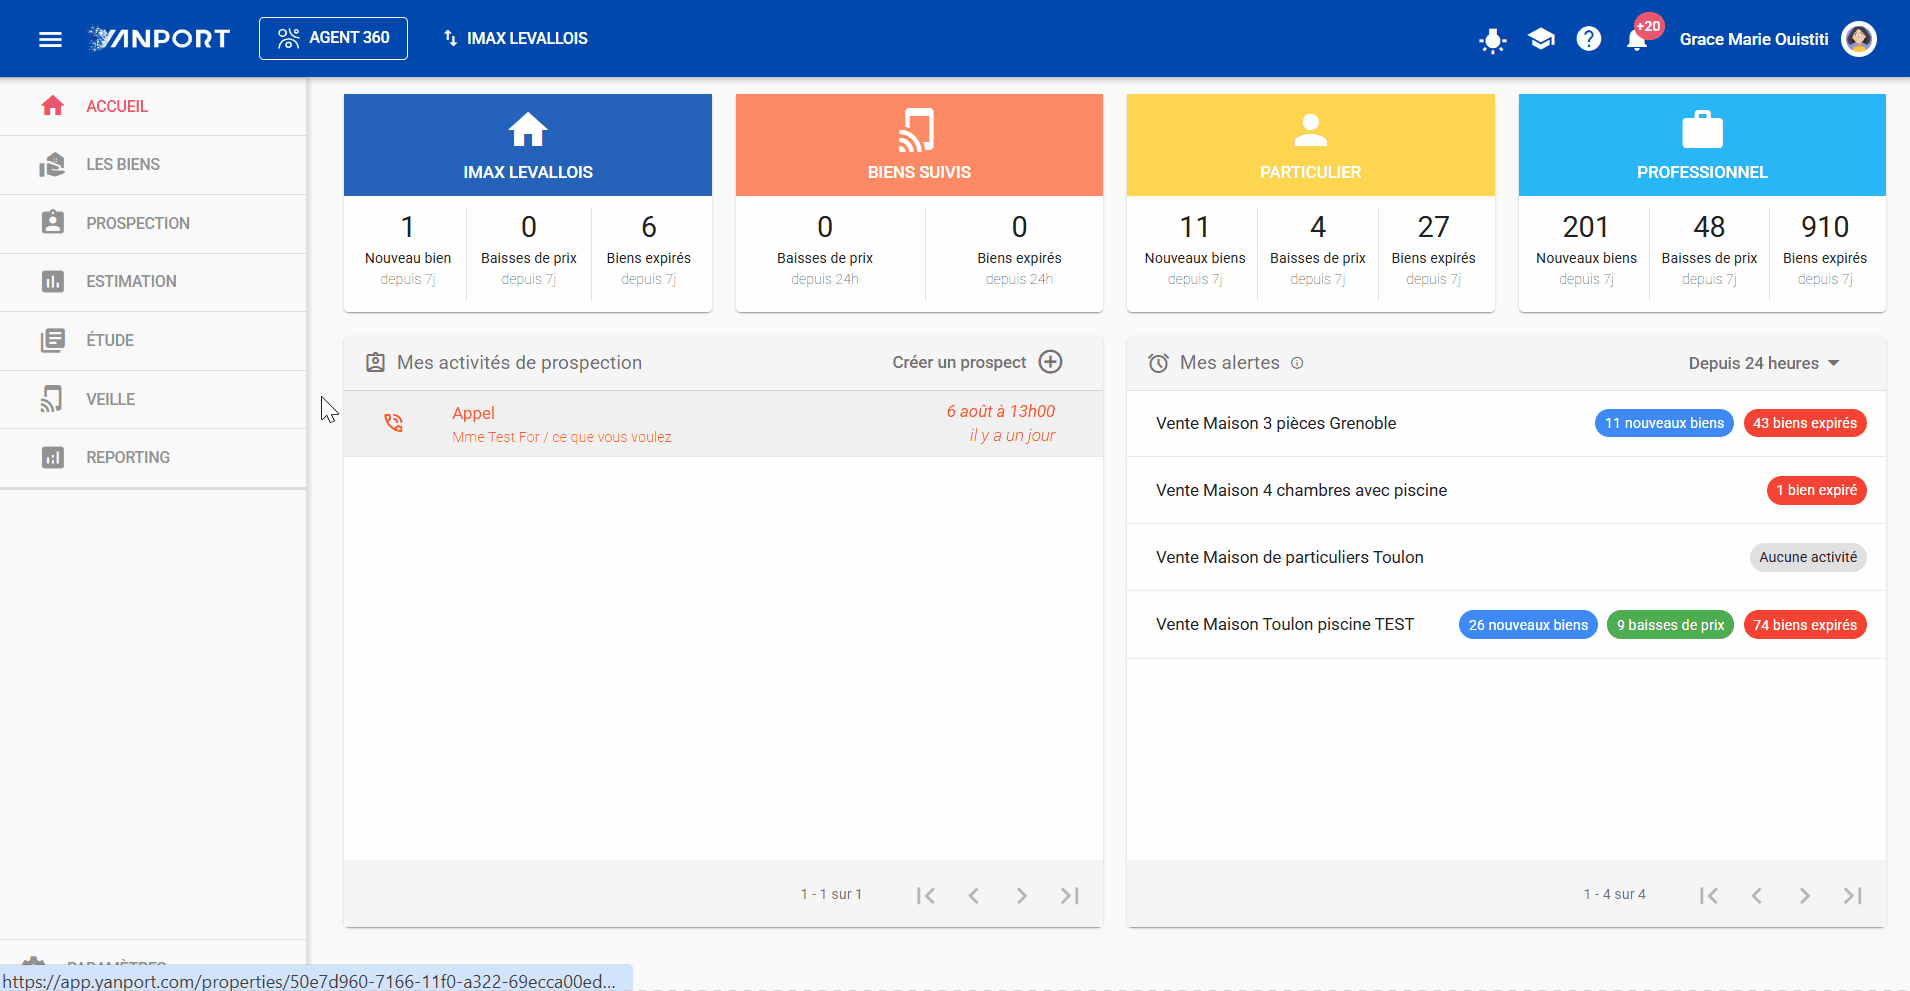Open the hamburger navigation menu
The height and width of the screenshot is (991, 1910).
pos(50,39)
